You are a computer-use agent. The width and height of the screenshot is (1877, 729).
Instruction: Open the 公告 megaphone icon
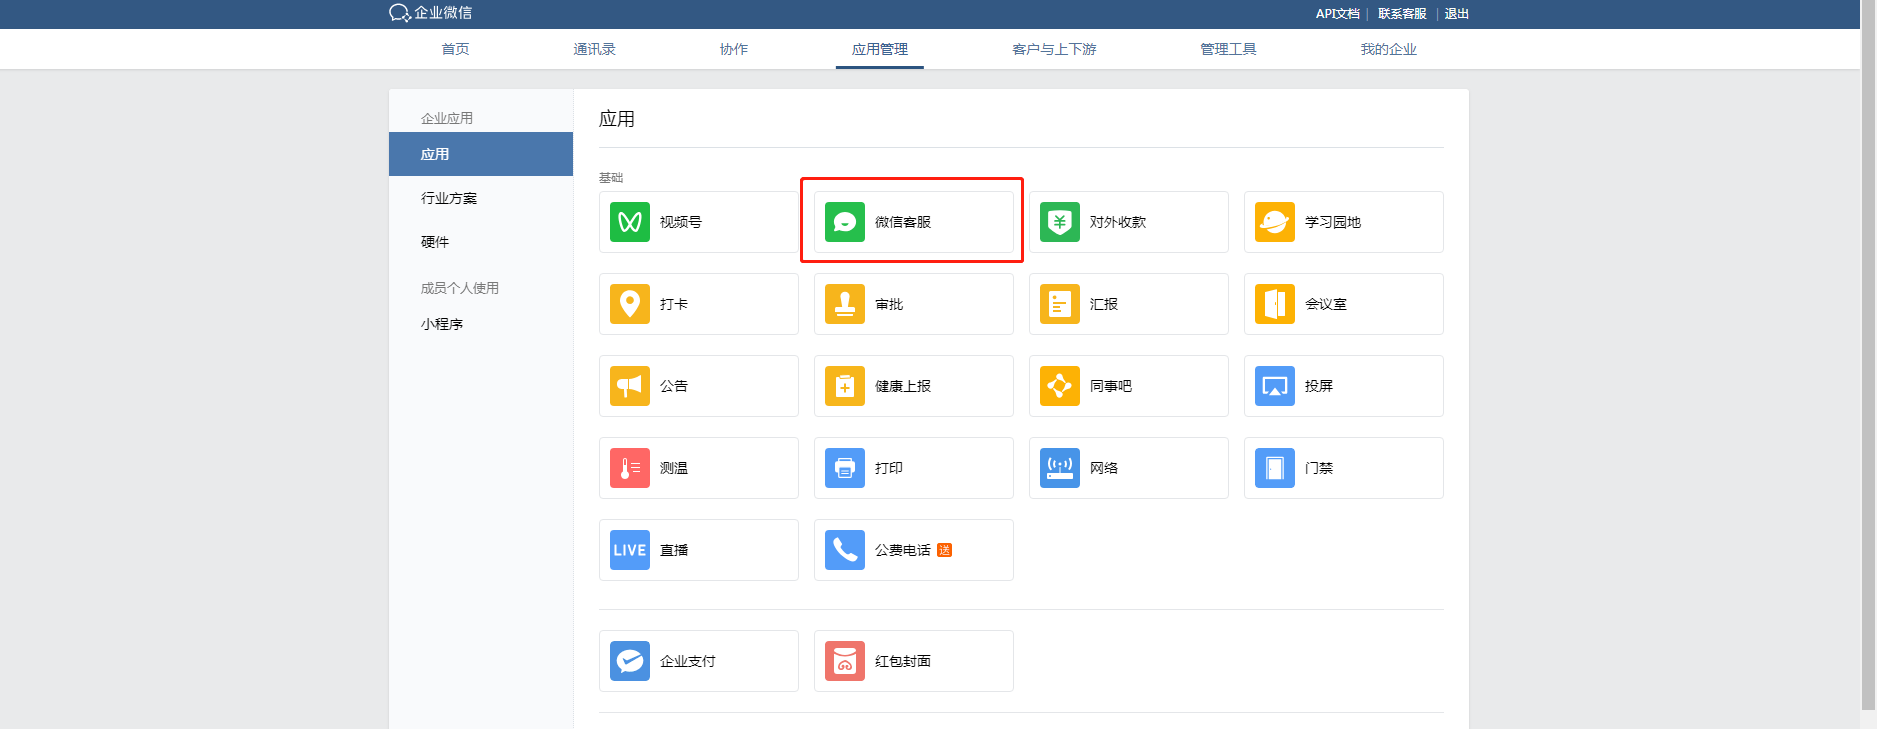pos(630,386)
